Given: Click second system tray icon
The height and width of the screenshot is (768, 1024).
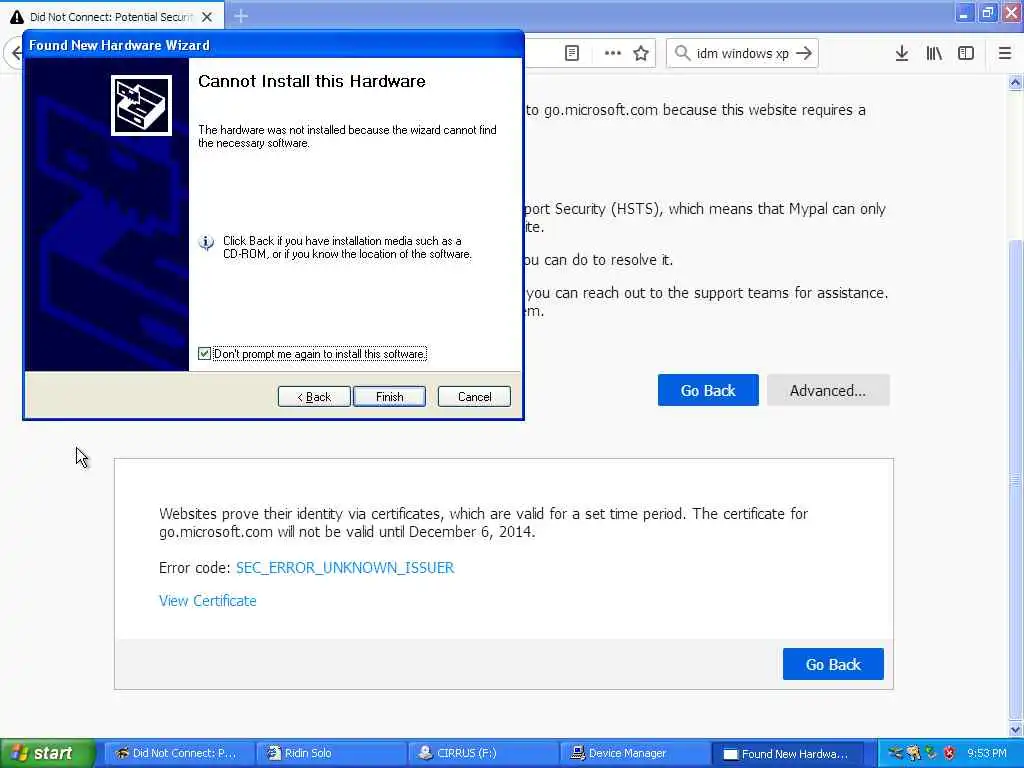Looking at the screenshot, I should [x=913, y=753].
